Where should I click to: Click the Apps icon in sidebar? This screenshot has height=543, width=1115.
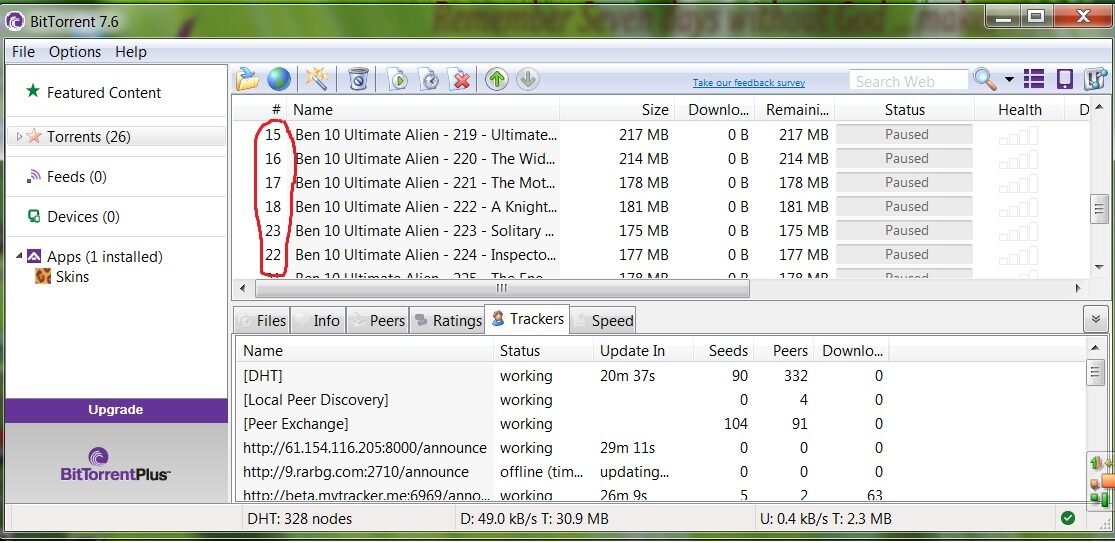tap(33, 257)
